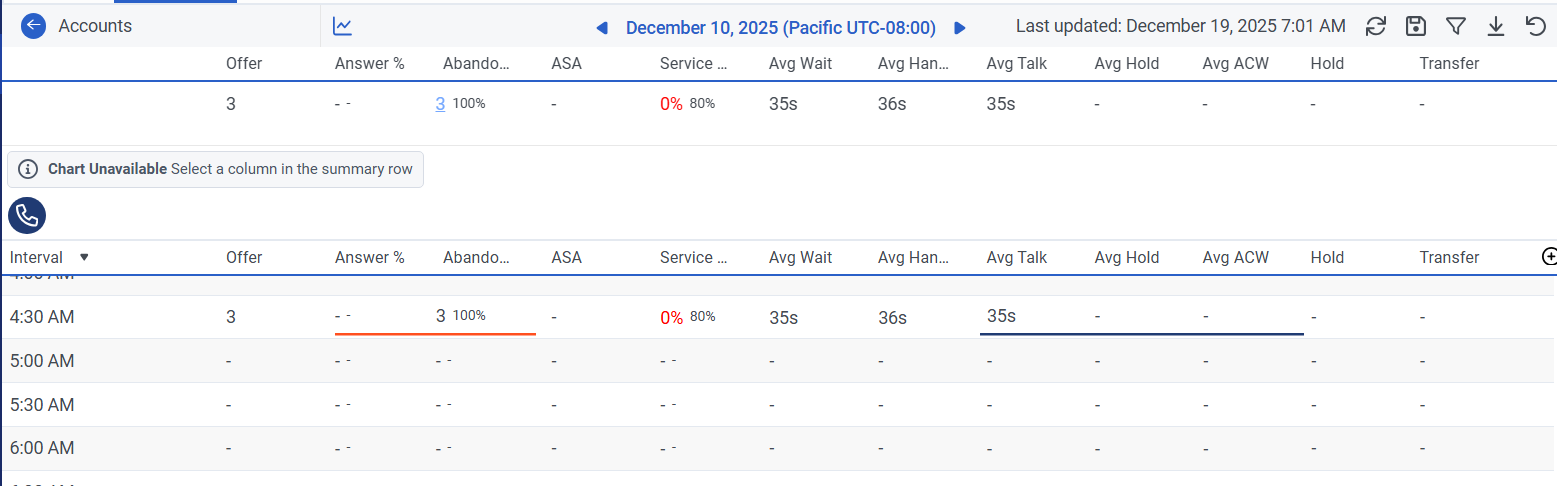
Task: Click the save view icon
Action: pyautogui.click(x=1416, y=26)
